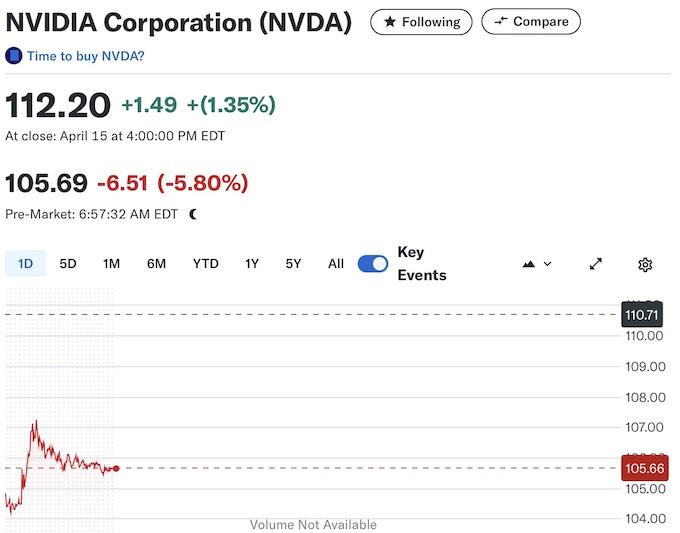Image resolution: width=680 pixels, height=533 pixels.
Task: Select the All time range
Action: click(336, 264)
